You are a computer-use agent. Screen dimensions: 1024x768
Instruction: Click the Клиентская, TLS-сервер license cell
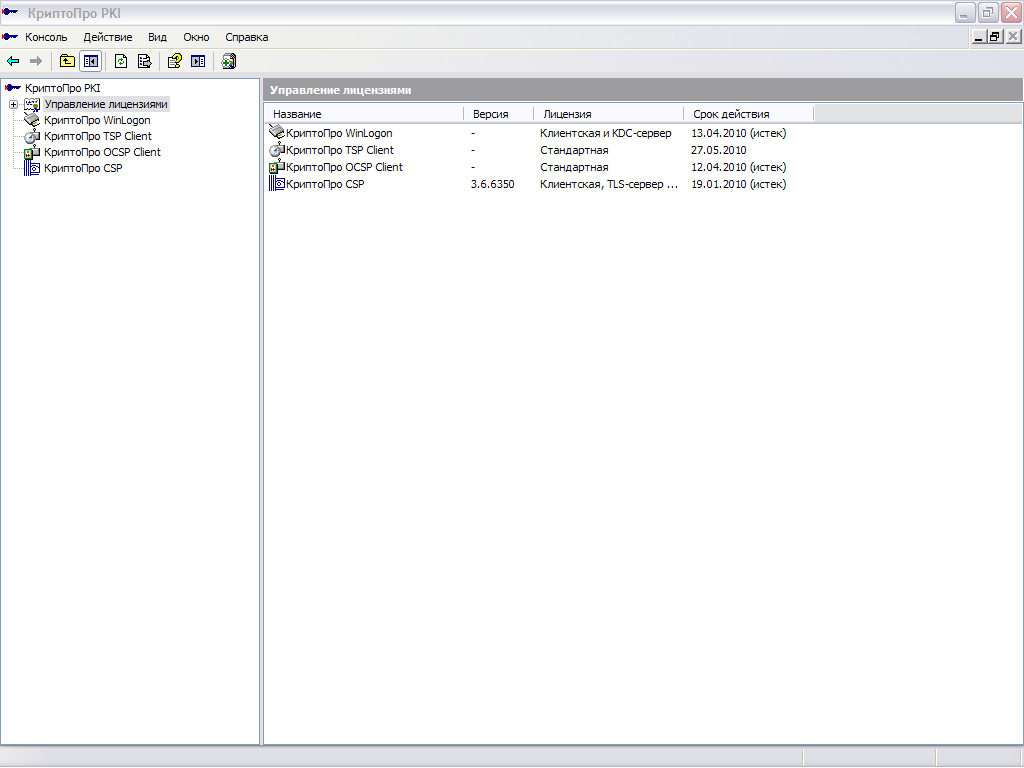tap(609, 184)
